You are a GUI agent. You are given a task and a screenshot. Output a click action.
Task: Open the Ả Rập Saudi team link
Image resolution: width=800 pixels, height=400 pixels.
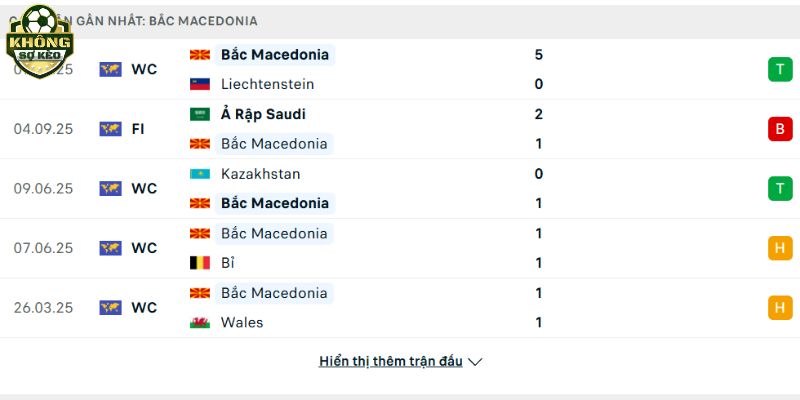pyautogui.click(x=263, y=114)
